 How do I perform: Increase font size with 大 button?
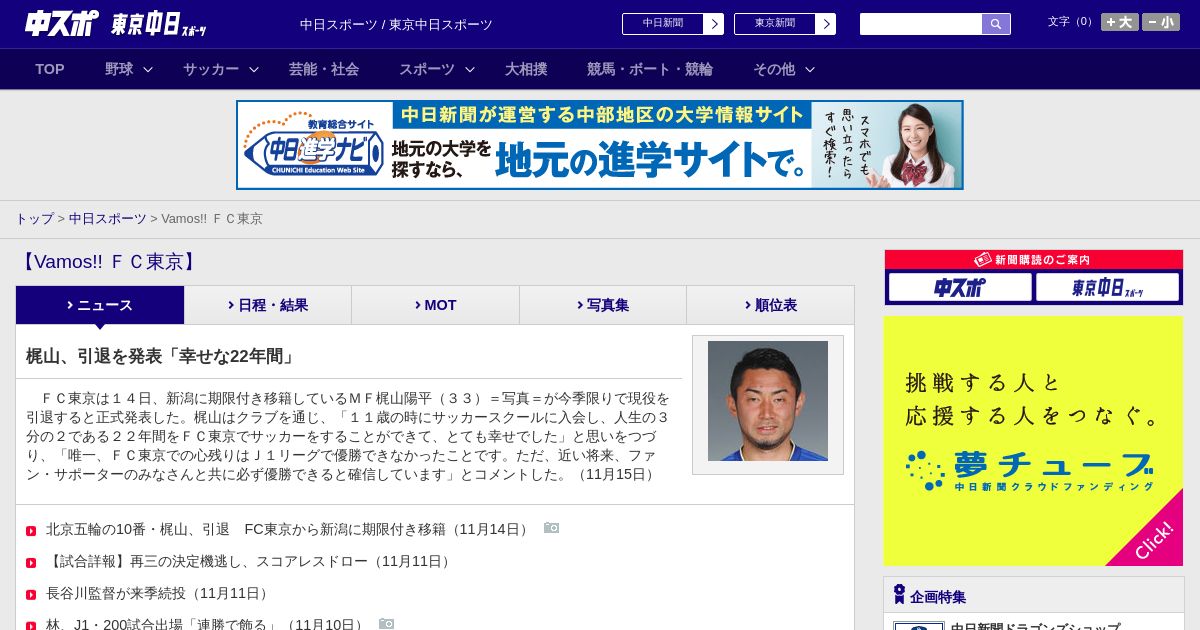tap(1119, 22)
